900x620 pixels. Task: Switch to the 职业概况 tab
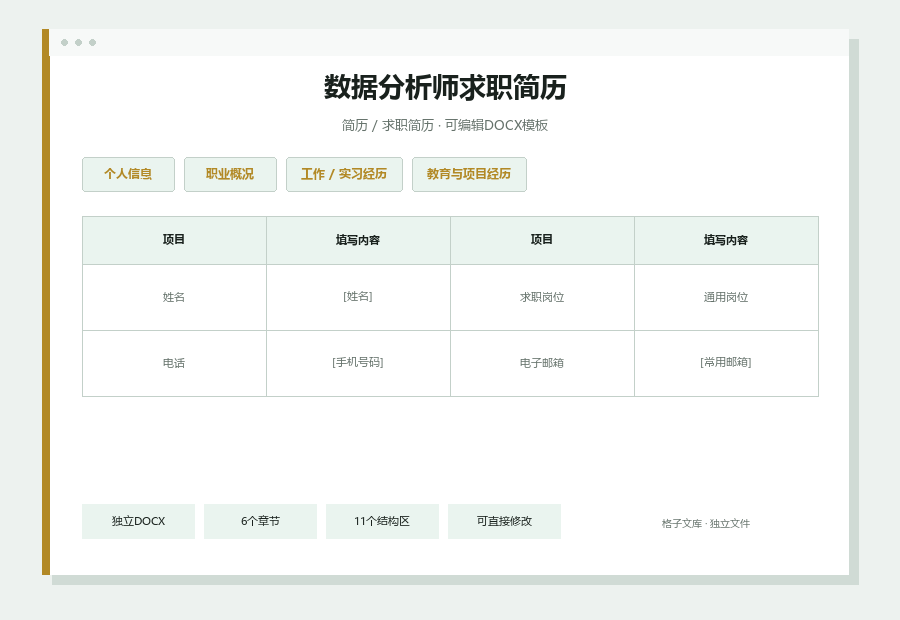(230, 175)
